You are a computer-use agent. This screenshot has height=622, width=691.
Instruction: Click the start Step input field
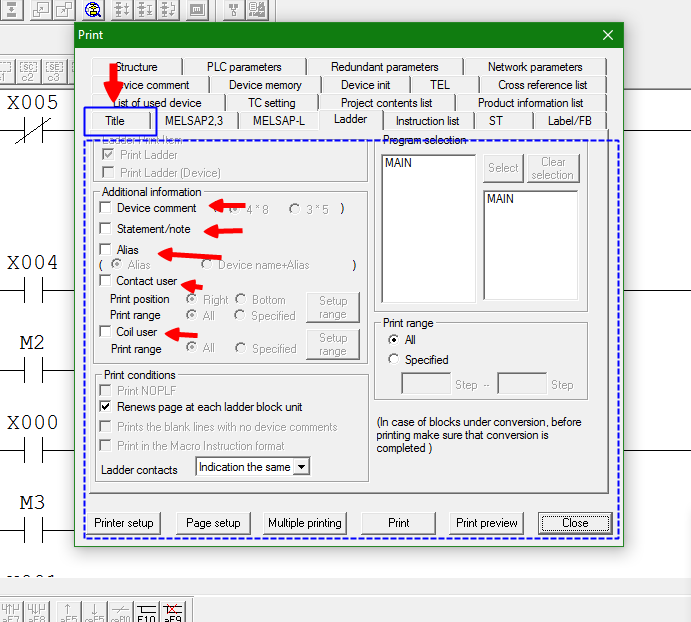426,383
